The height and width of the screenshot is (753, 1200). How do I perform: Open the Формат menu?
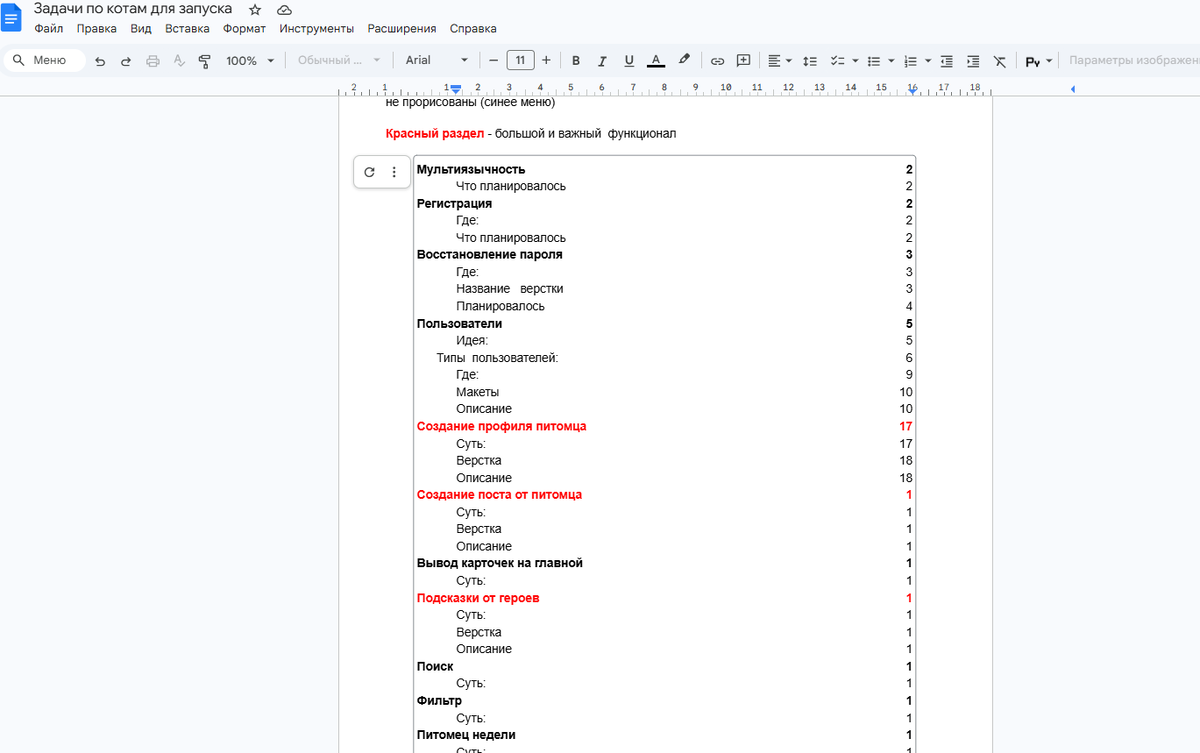(x=244, y=29)
